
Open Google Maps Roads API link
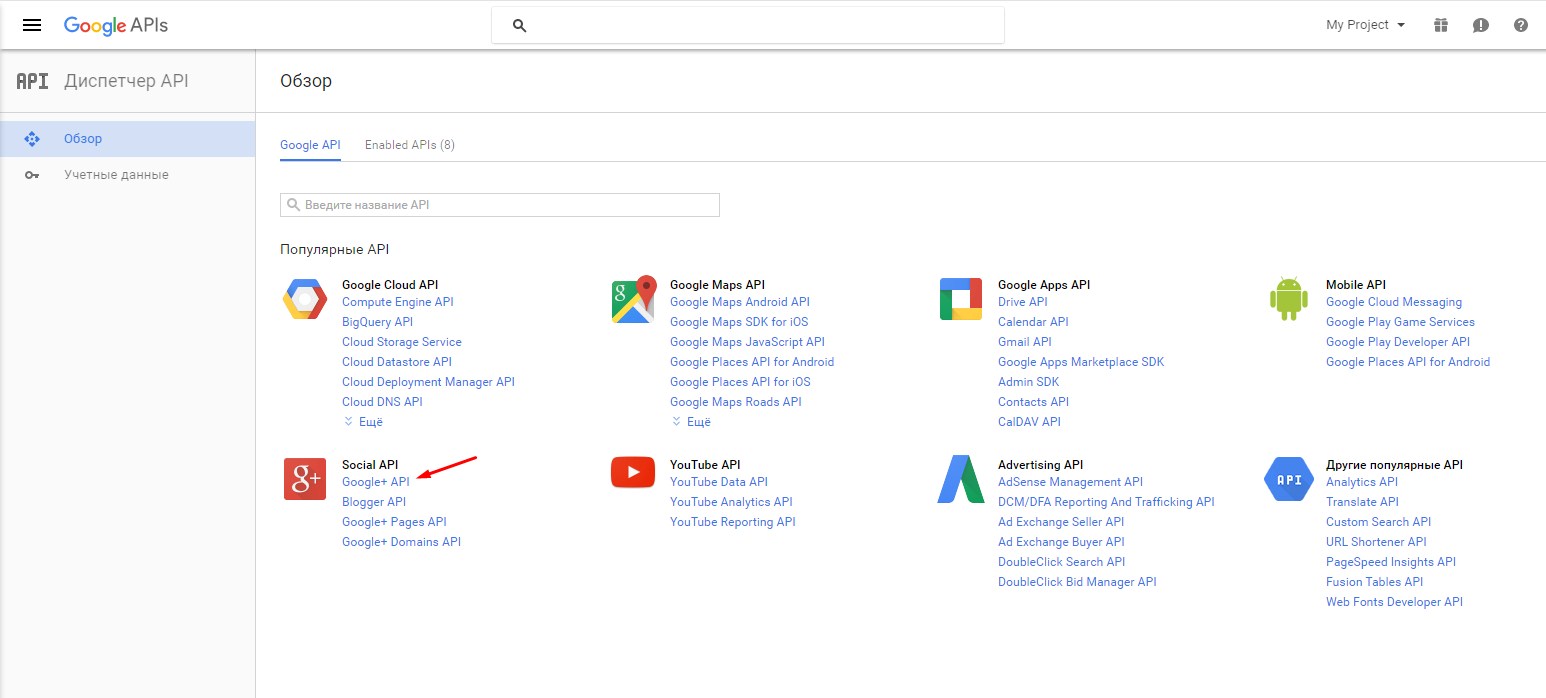click(736, 402)
